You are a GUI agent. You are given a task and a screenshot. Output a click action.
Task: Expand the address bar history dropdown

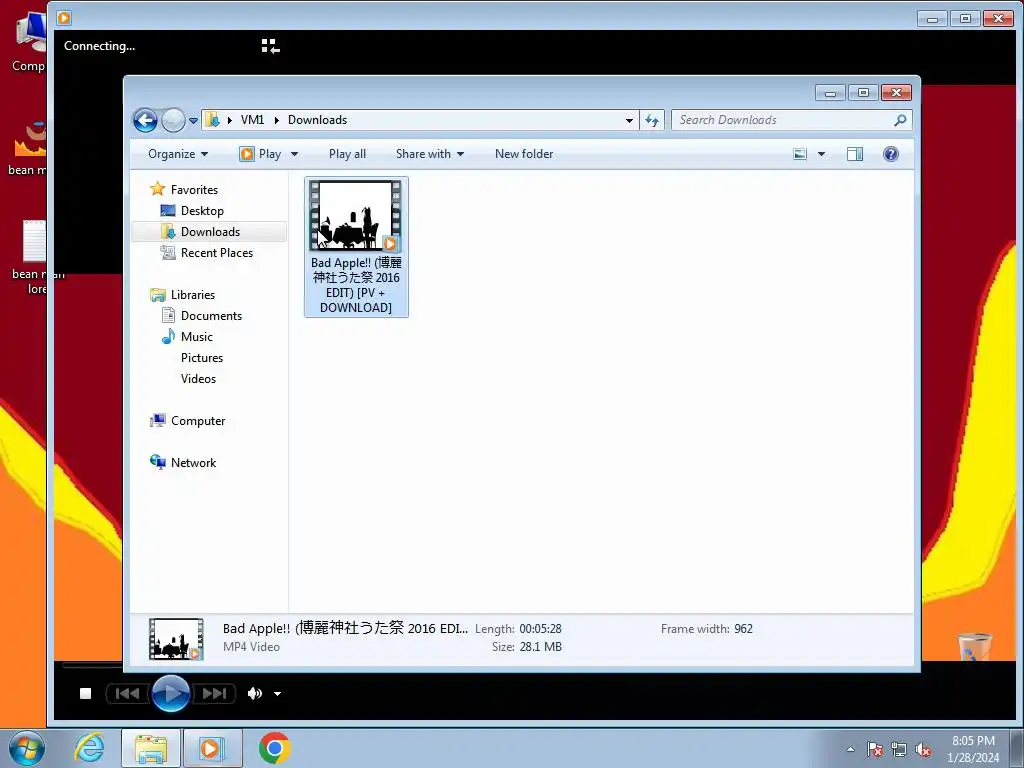[x=629, y=120]
